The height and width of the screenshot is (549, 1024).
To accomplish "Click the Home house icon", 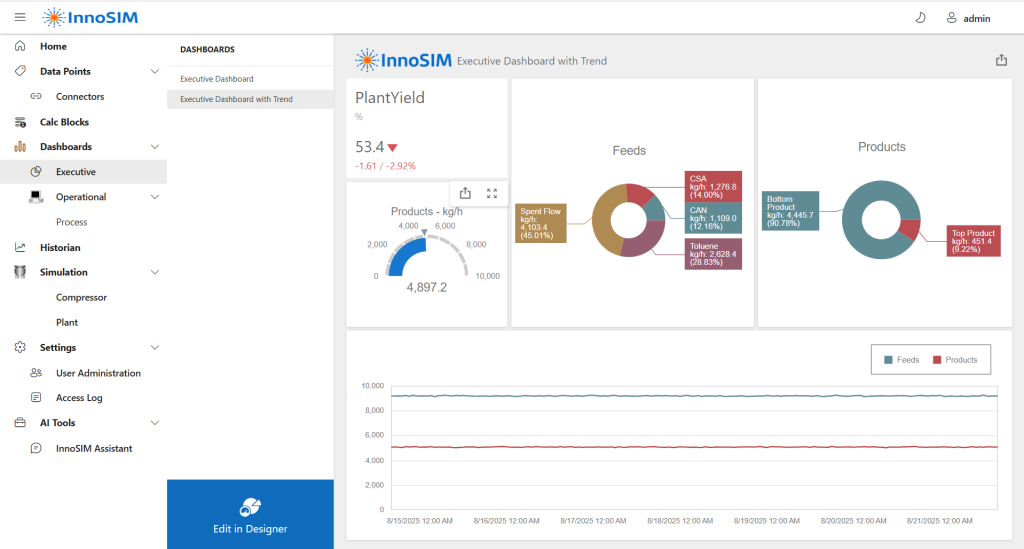I will 20,46.
